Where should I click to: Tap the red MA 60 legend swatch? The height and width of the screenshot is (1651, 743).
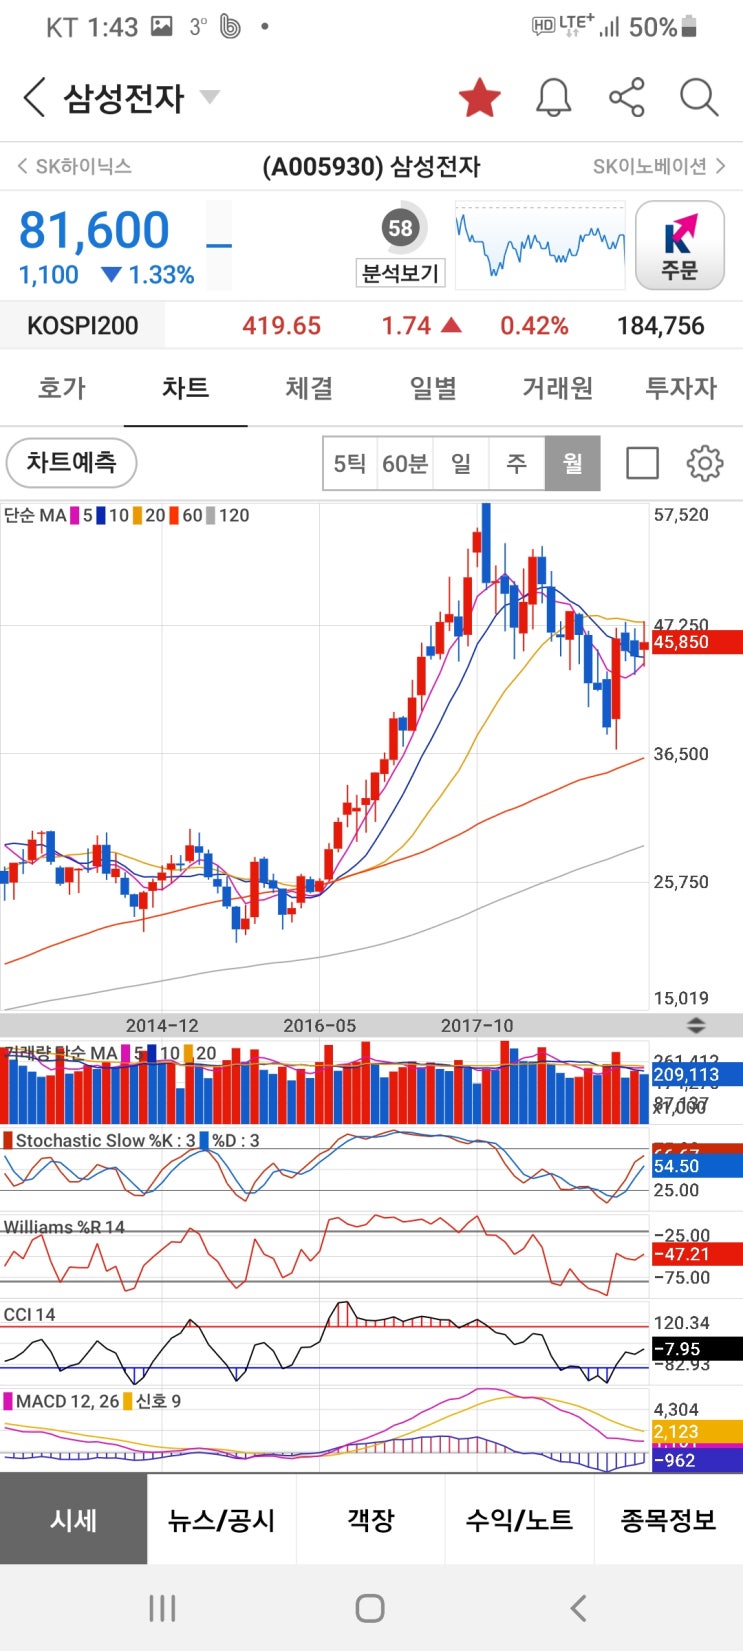click(174, 516)
